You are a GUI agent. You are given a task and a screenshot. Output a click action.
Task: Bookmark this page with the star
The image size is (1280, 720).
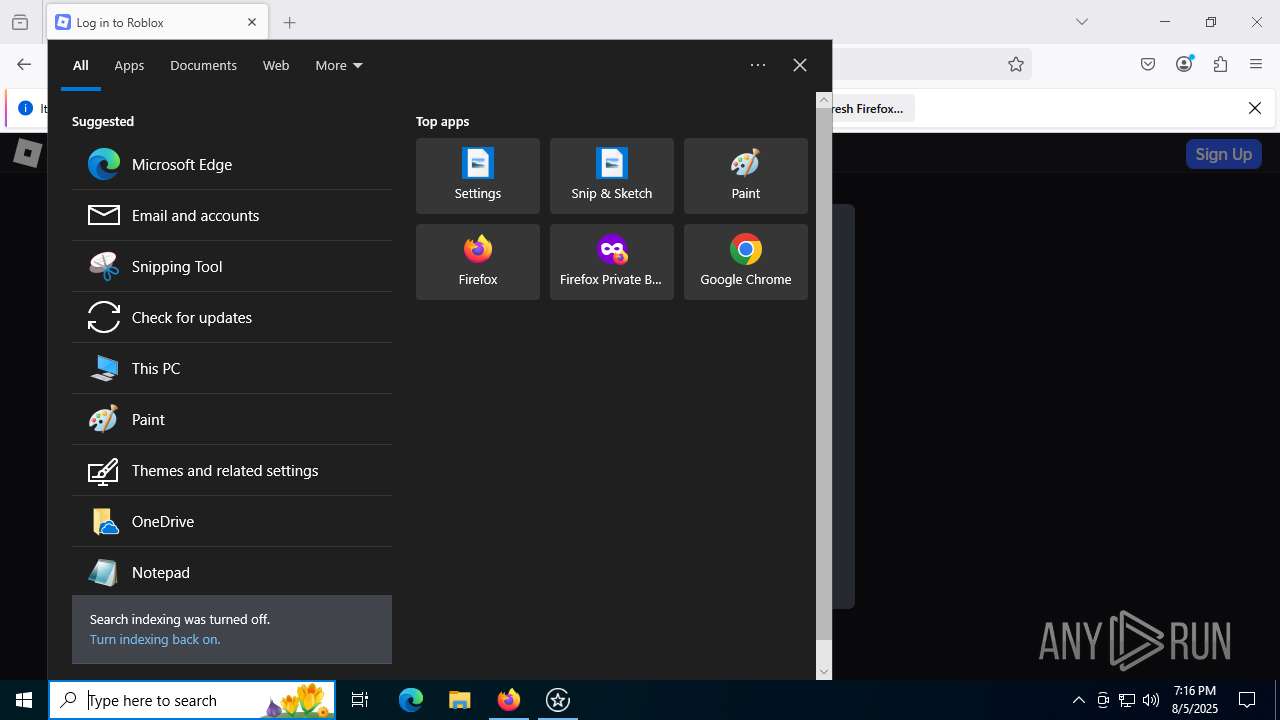click(1016, 64)
